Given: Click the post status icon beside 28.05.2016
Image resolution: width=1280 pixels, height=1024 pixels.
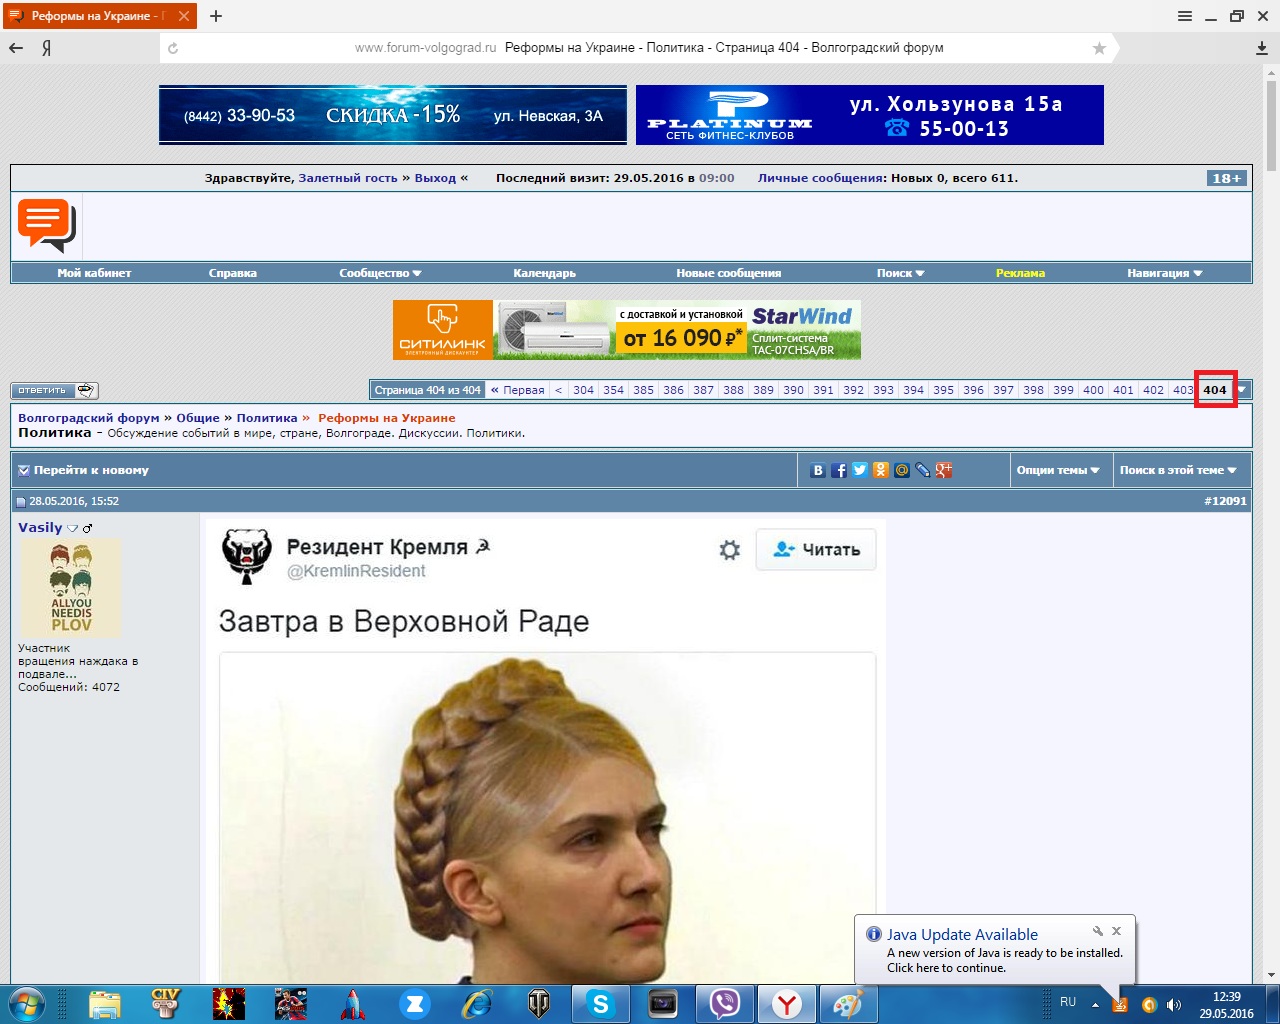Looking at the screenshot, I should click(21, 501).
